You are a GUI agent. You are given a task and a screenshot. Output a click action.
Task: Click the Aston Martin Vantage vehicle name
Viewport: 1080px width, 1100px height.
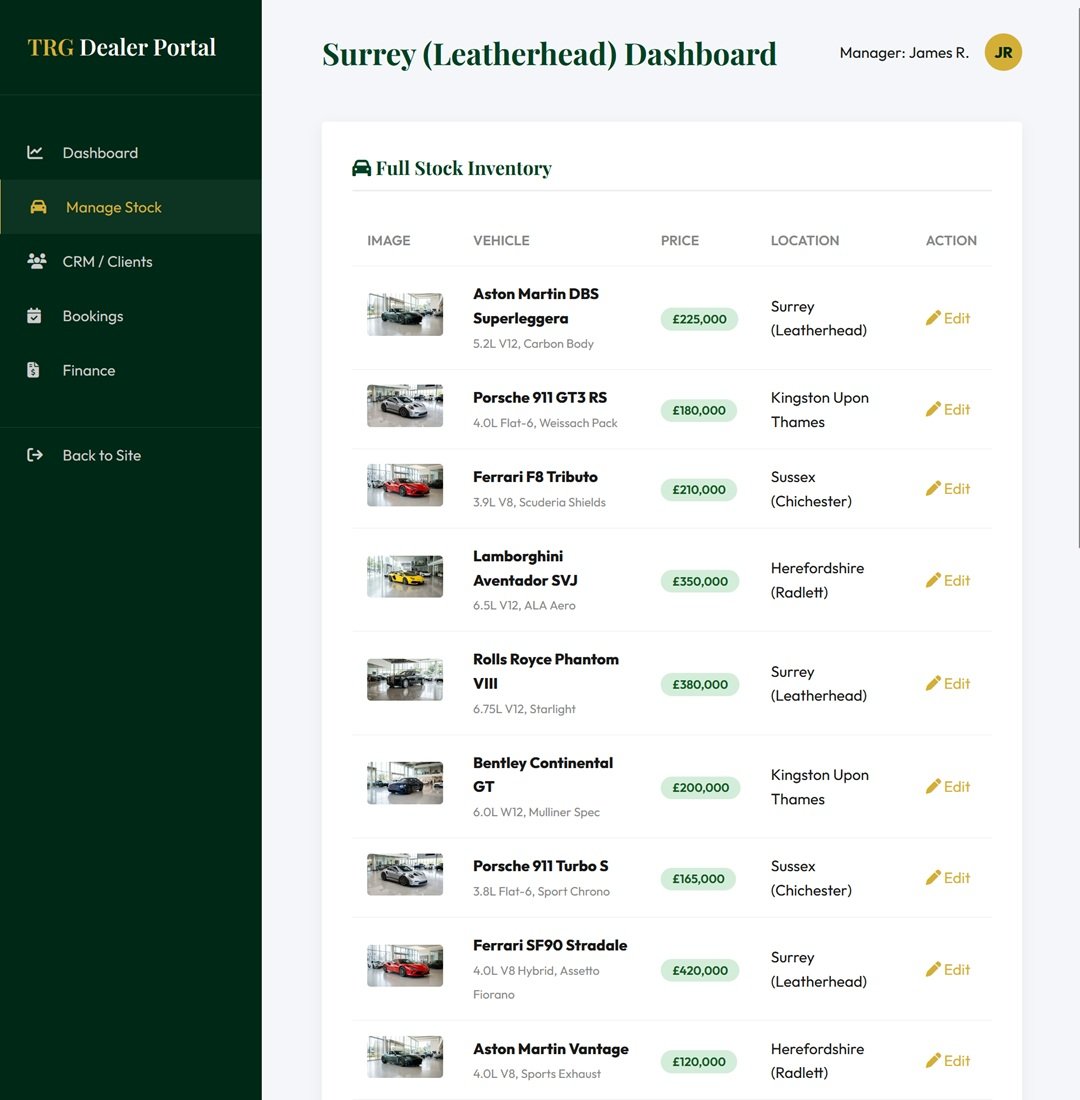(551, 1049)
